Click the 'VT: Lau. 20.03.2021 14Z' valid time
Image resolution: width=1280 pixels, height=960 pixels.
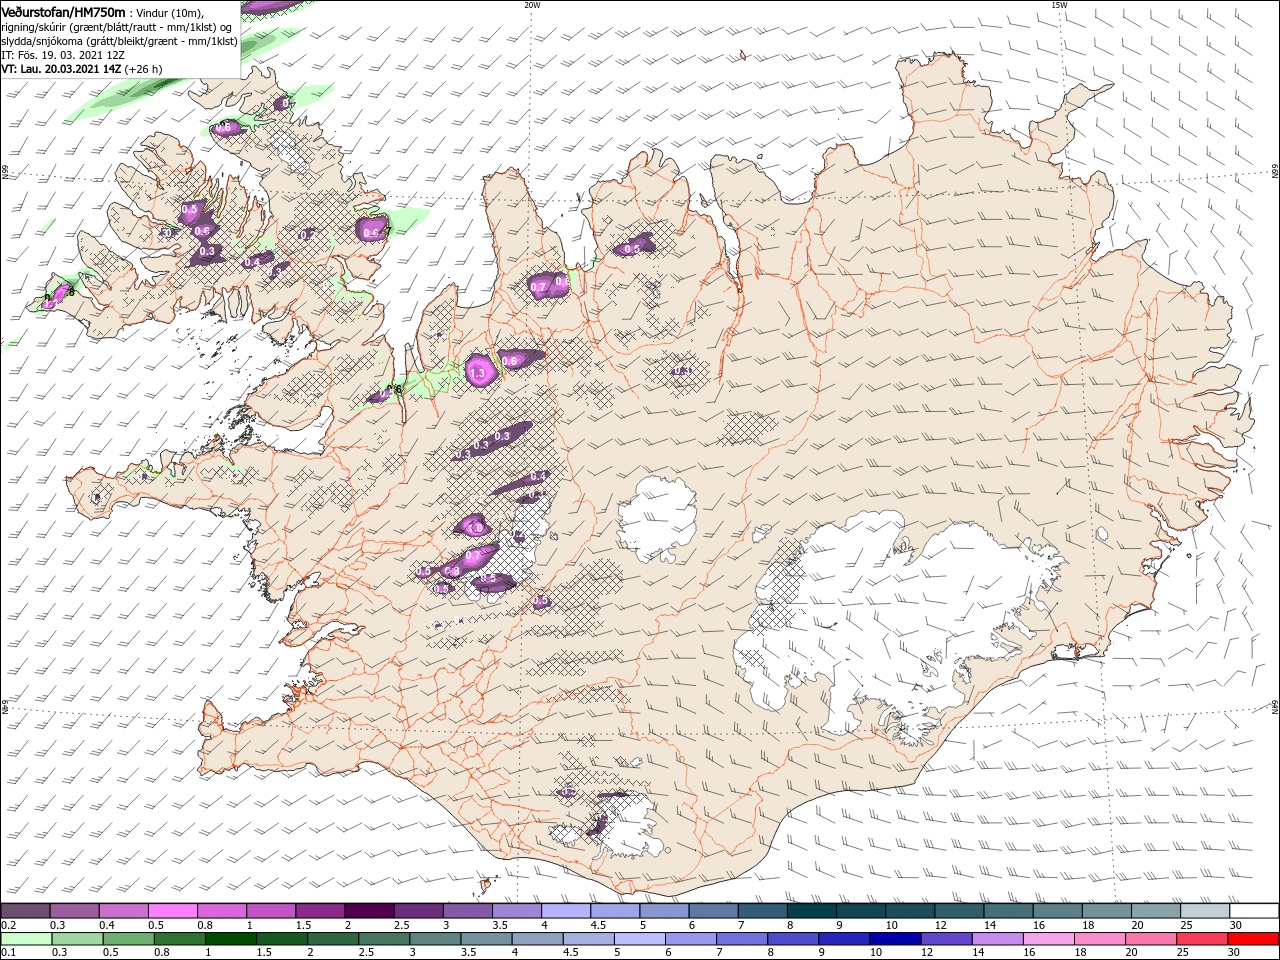[61, 69]
